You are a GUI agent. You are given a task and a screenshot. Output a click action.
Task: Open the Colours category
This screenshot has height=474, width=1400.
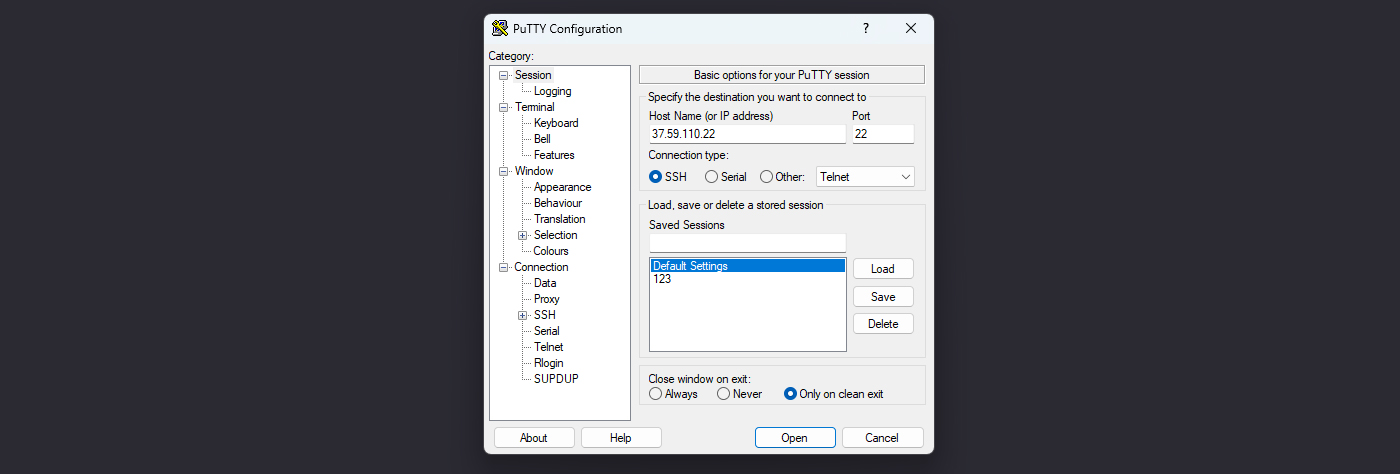click(x=551, y=251)
